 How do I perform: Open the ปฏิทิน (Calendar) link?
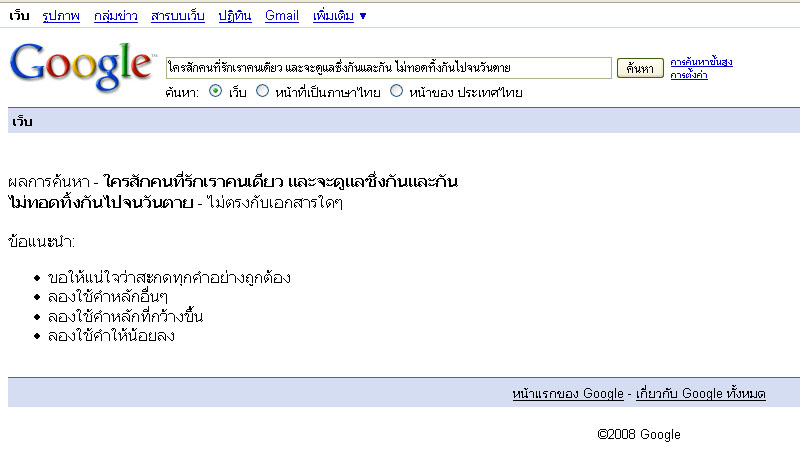point(235,16)
